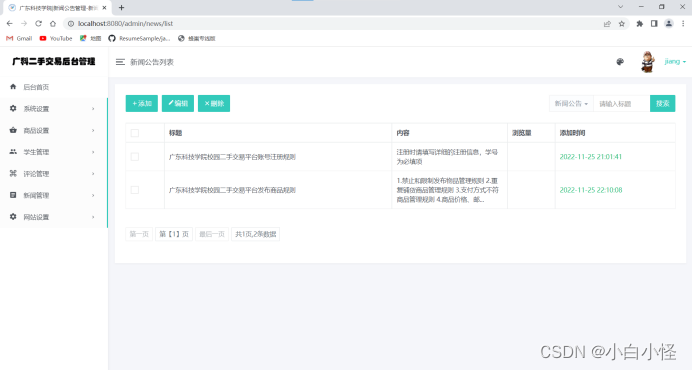692x370 pixels.
Task: Click the 第一页 first page button
Action: [x=139, y=234]
